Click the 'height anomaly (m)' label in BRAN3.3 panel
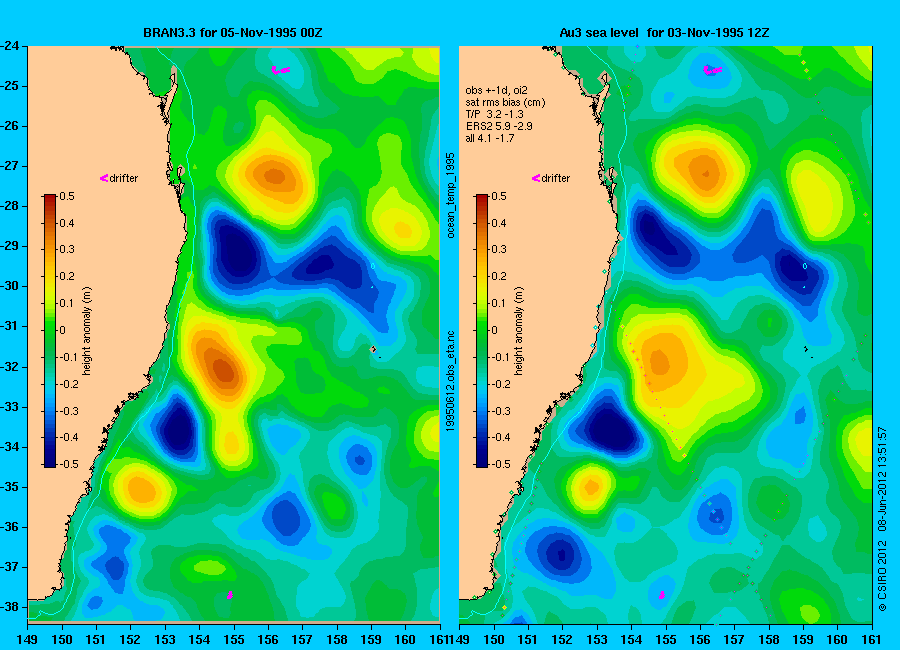The width and height of the screenshot is (900, 650). tap(87, 331)
